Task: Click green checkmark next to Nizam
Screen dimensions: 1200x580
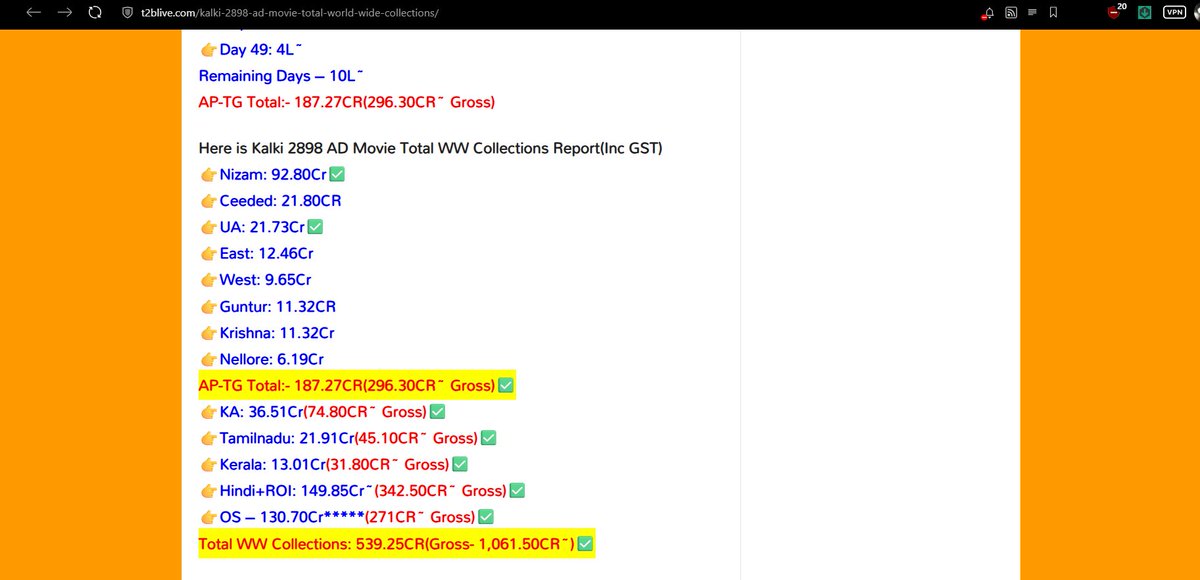Action: click(x=337, y=174)
